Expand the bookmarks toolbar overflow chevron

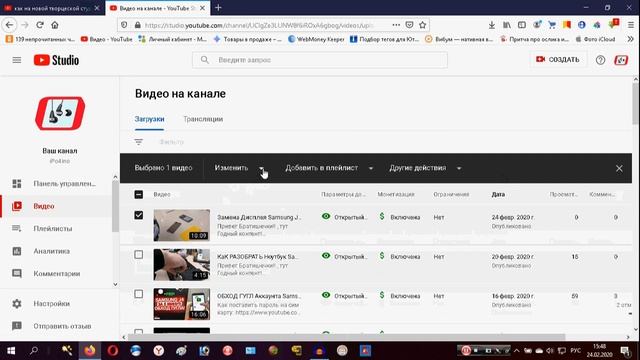pyautogui.click(x=631, y=39)
